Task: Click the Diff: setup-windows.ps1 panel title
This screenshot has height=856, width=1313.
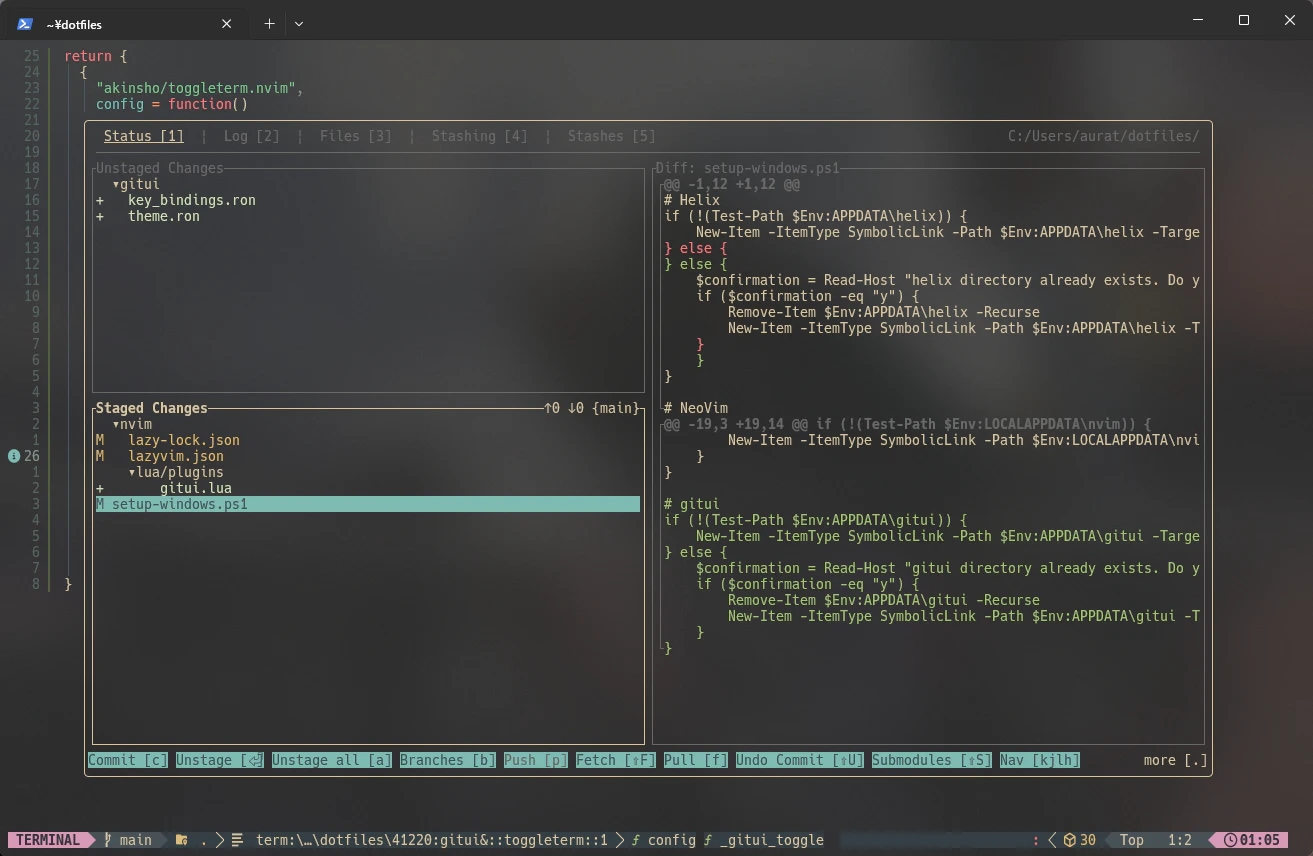Action: (748, 168)
